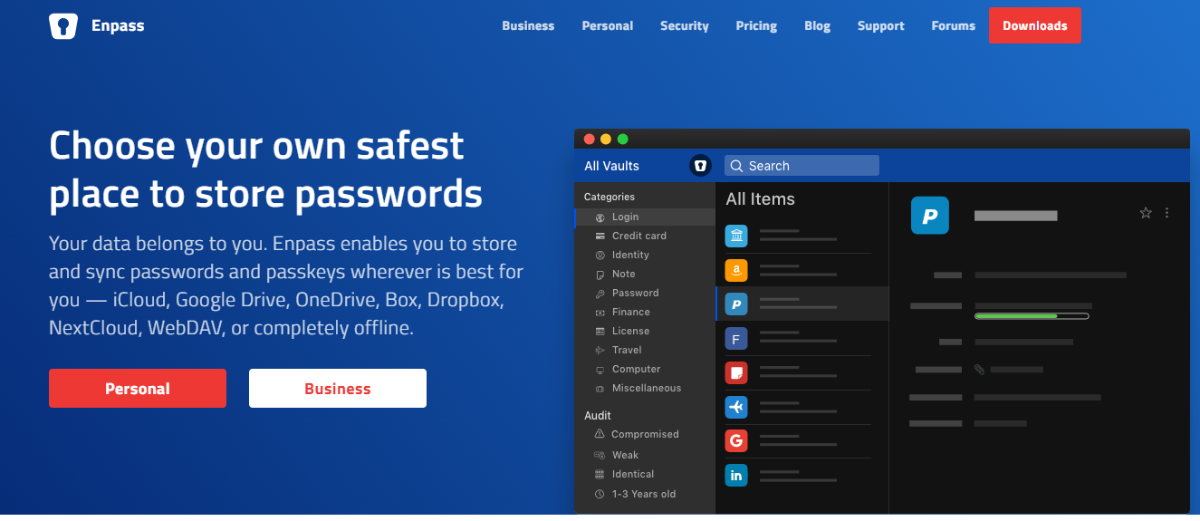Screen dimensions: 1200x521
Task: Click the Login category icon
Action: click(x=600, y=217)
